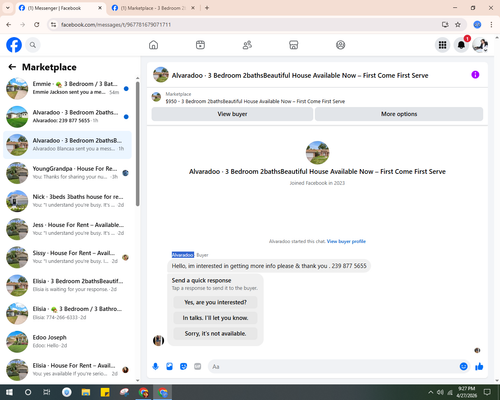Viewport: 500px width, 400px height.
Task: Attach a photo with the image icon
Action: [x=170, y=367]
